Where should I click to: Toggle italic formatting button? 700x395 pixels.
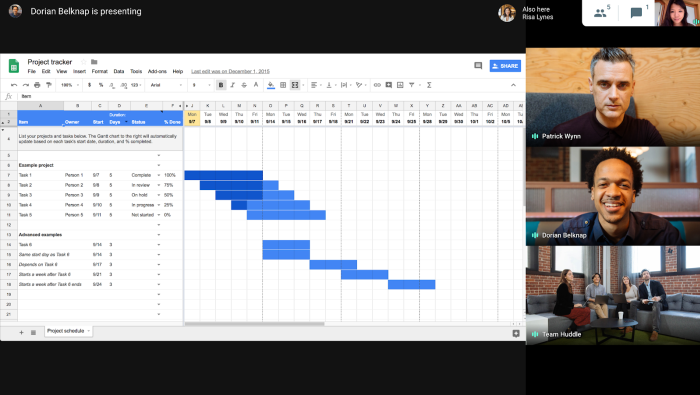pyautogui.click(x=233, y=85)
